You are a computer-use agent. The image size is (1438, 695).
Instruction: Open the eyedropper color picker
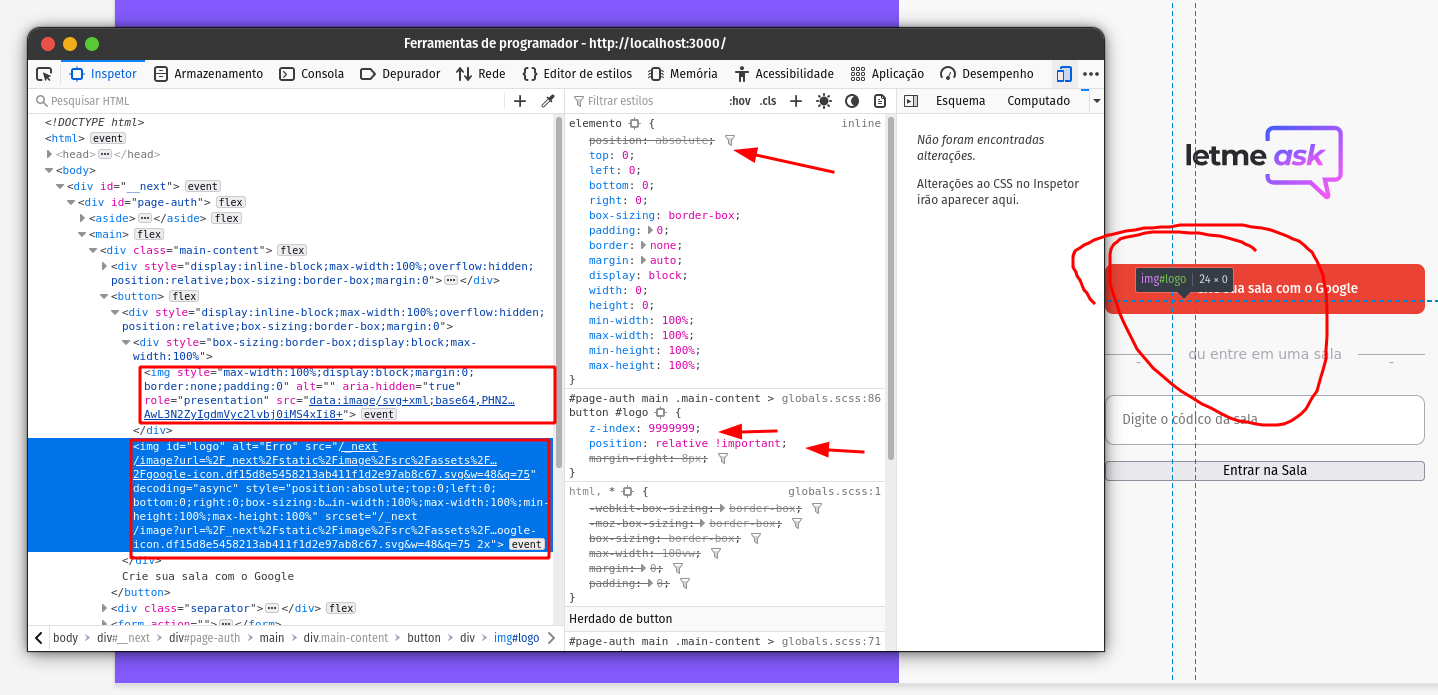point(548,101)
